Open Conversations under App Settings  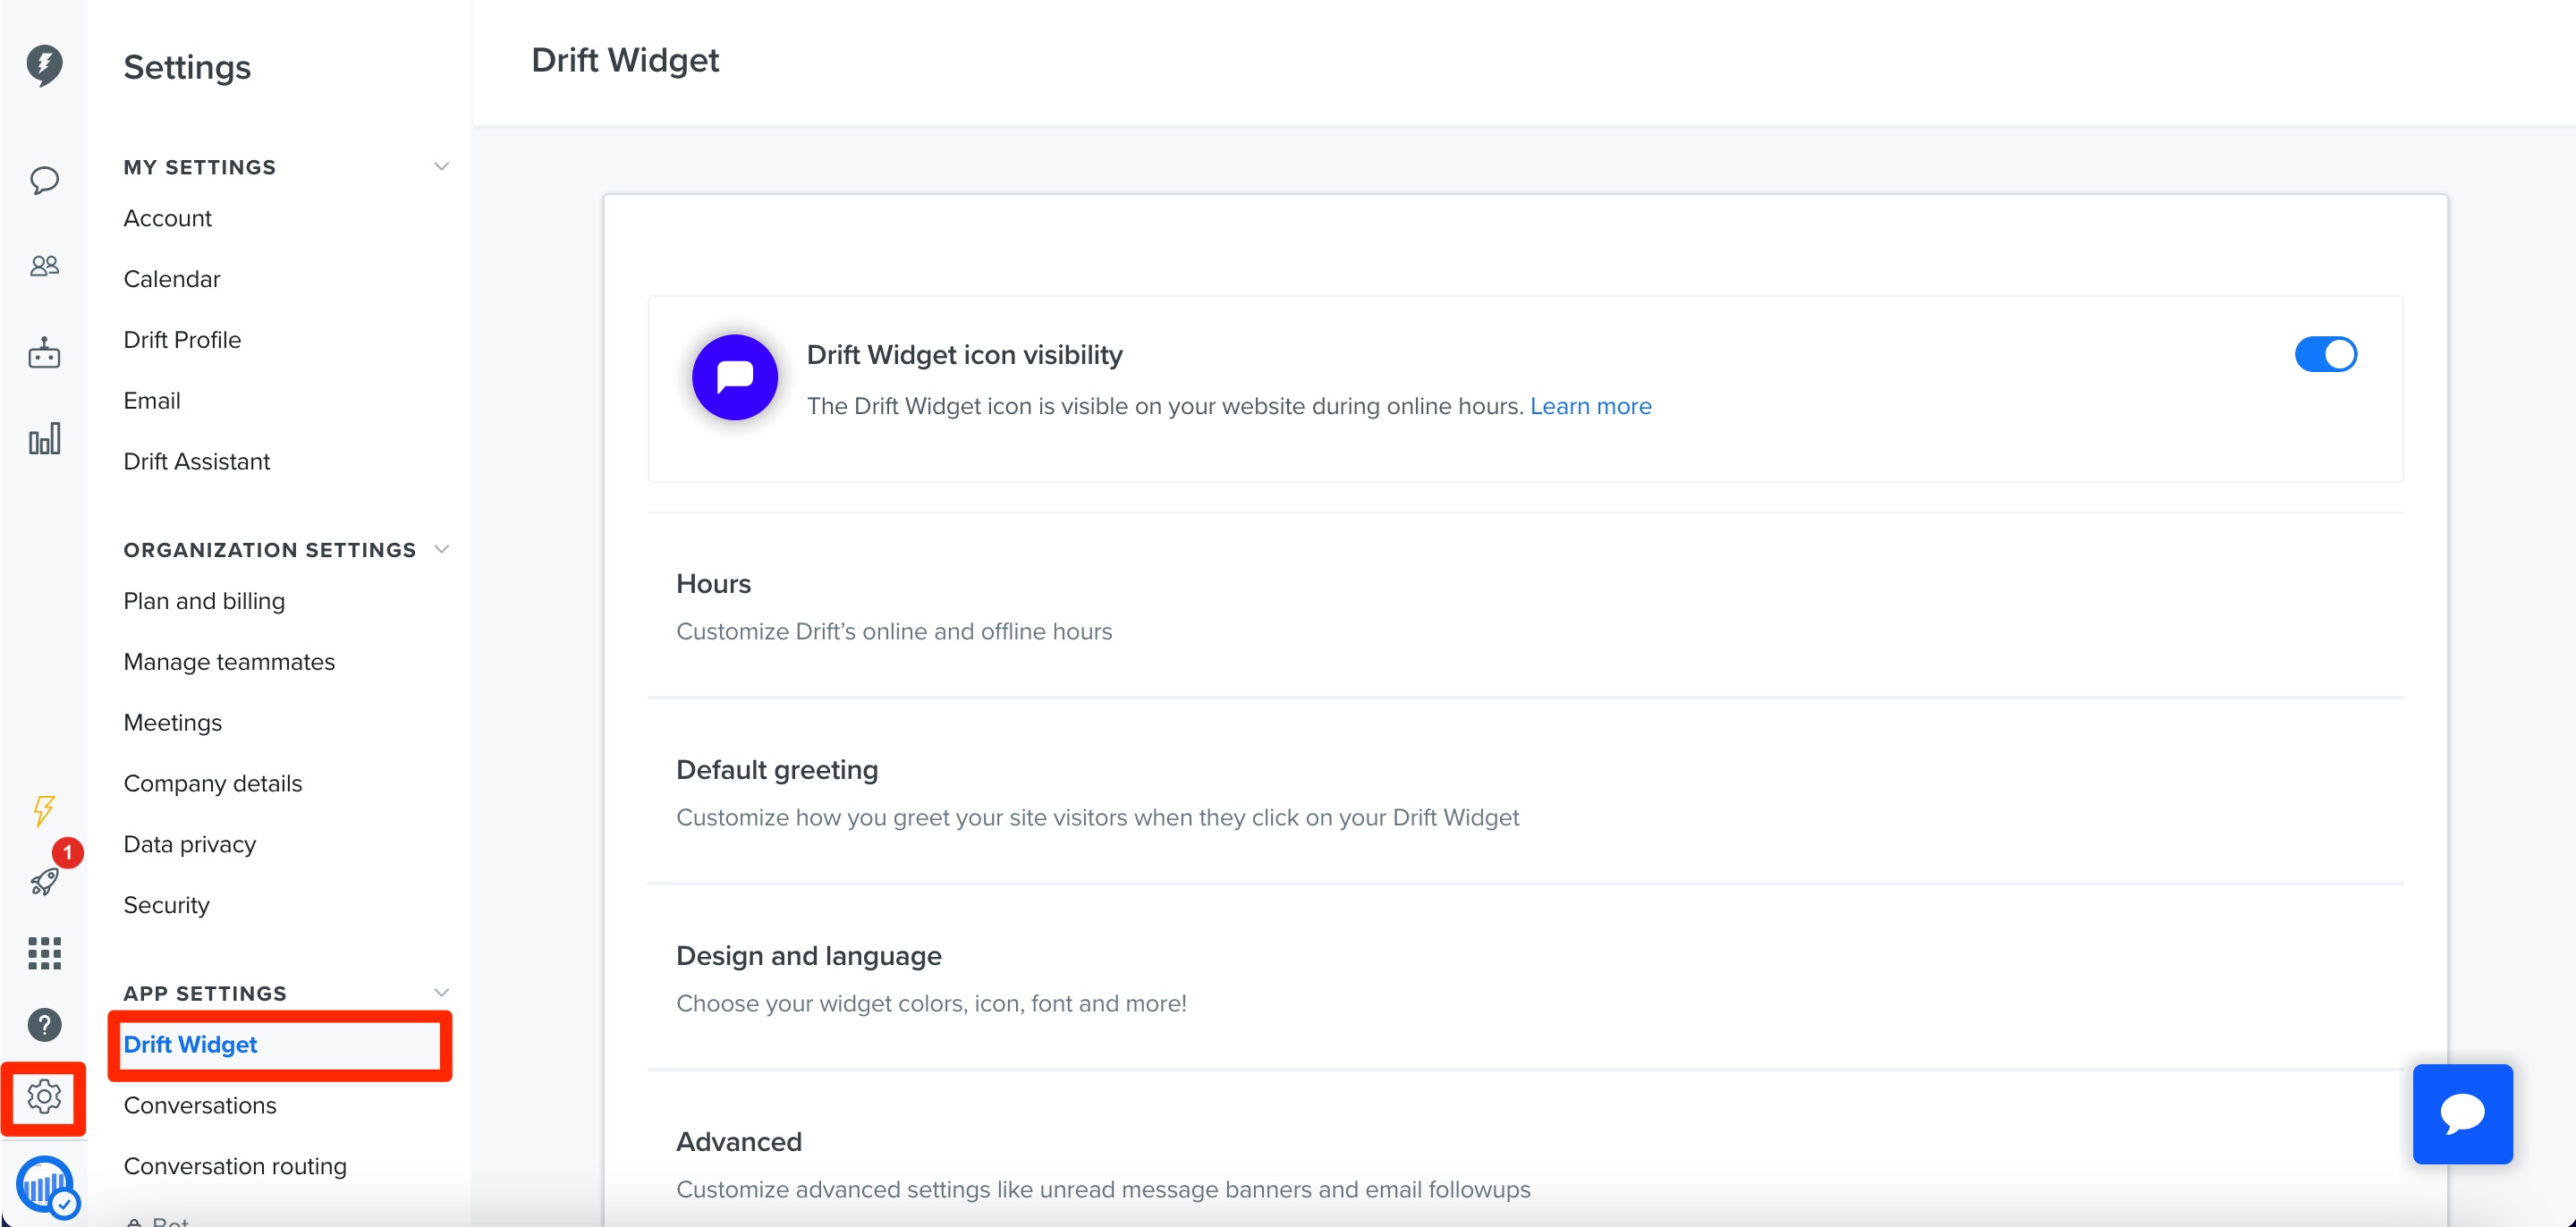coord(200,1106)
